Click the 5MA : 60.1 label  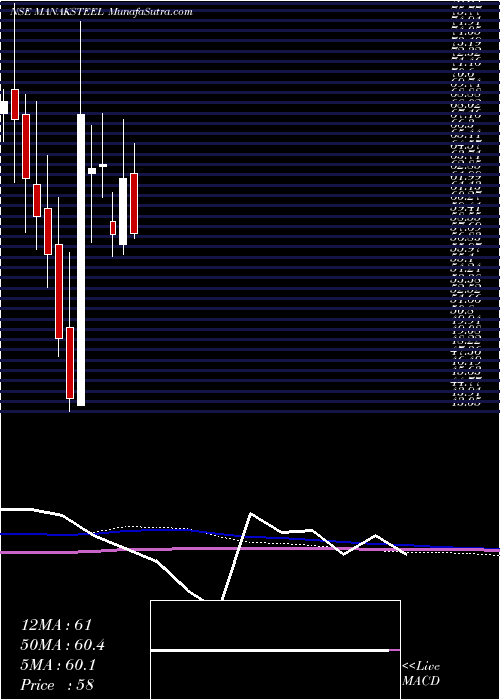[x=58, y=665]
